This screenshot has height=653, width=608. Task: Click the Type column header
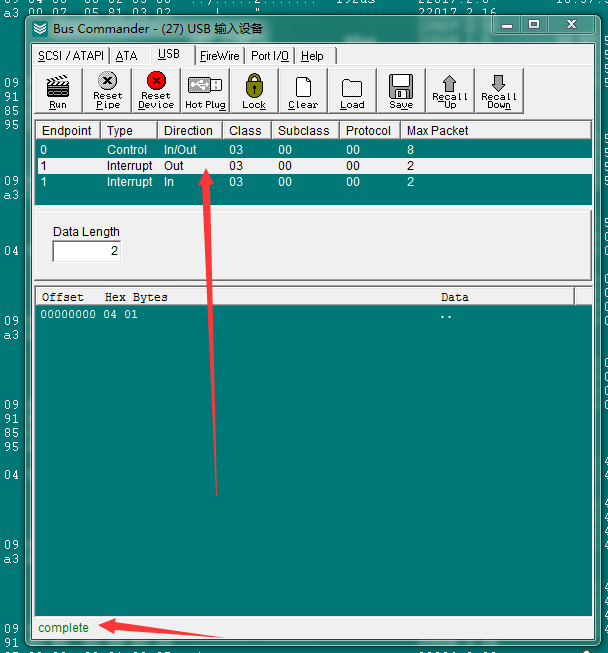click(x=129, y=130)
